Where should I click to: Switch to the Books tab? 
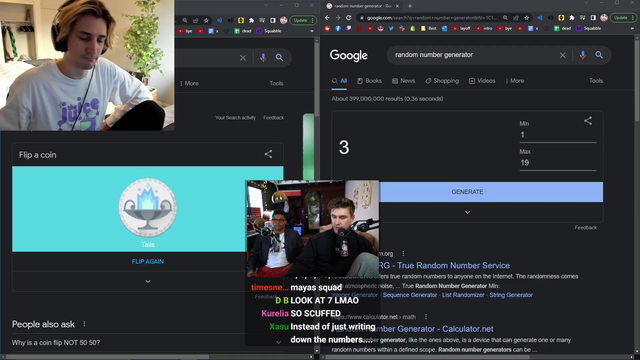pos(369,81)
